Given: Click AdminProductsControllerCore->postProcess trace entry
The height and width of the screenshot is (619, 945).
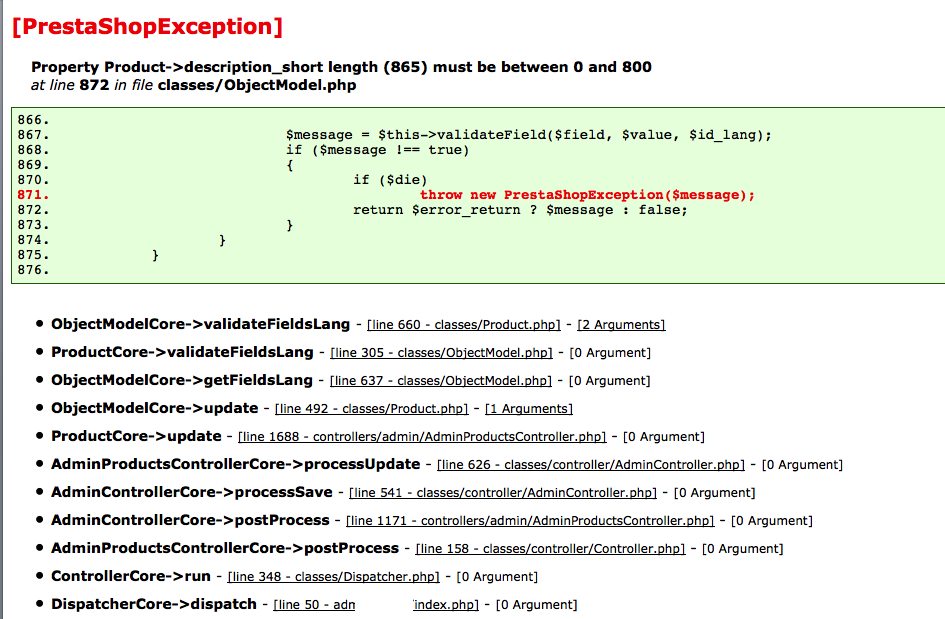Looking at the screenshot, I should click(225, 548).
